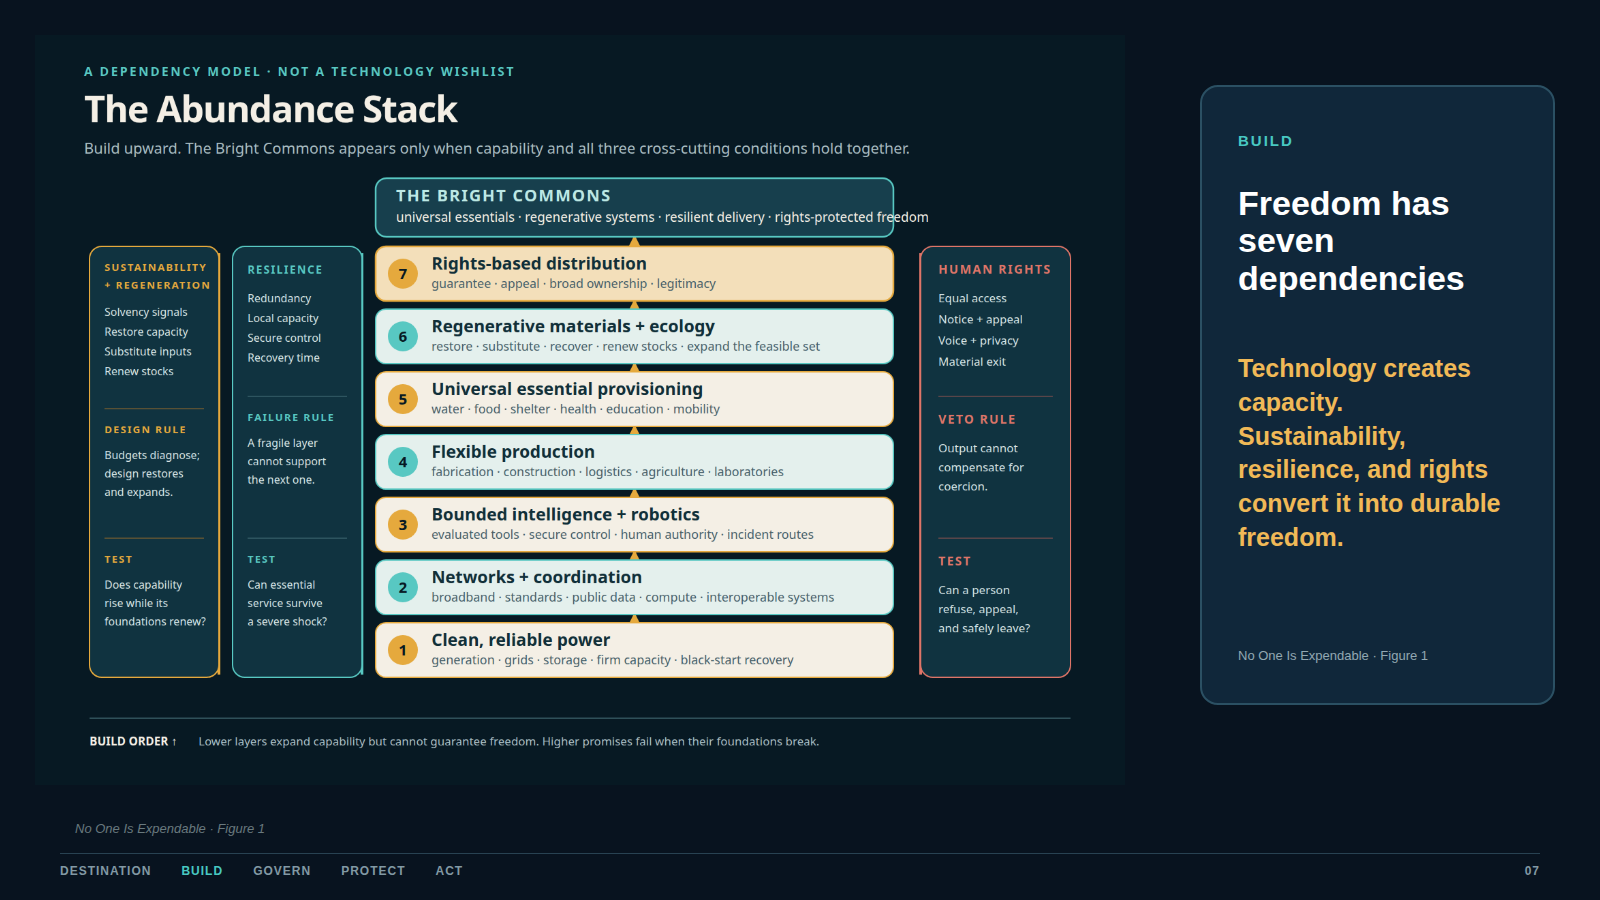Click the number 2 layer badge
The width and height of the screenshot is (1600, 900).
point(403,587)
